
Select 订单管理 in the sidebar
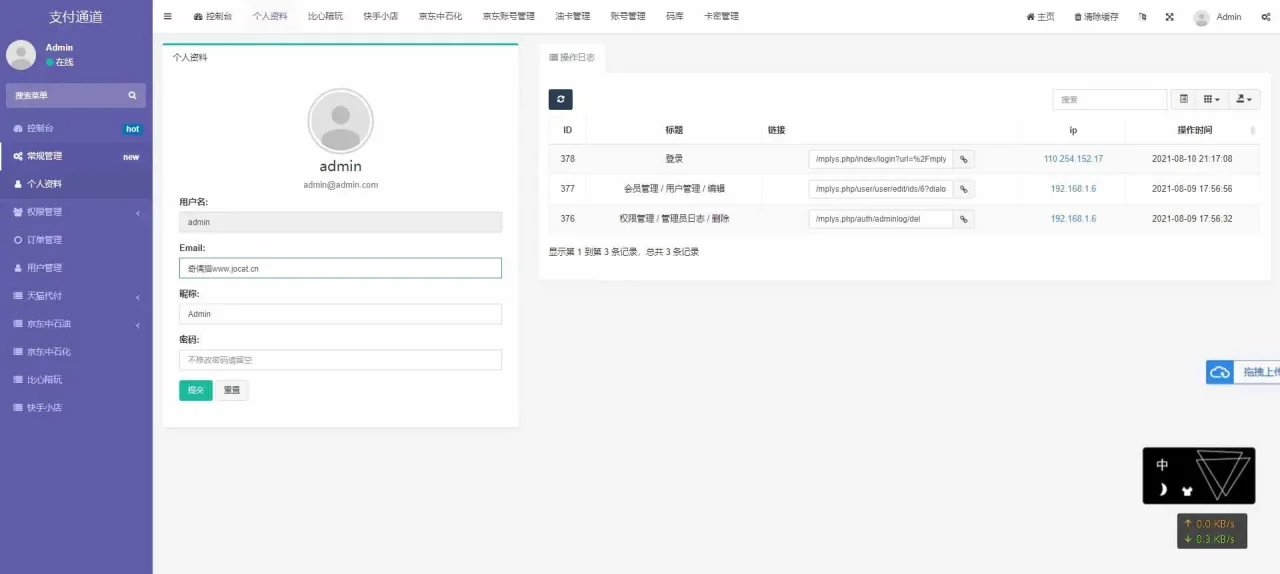[x=44, y=240]
